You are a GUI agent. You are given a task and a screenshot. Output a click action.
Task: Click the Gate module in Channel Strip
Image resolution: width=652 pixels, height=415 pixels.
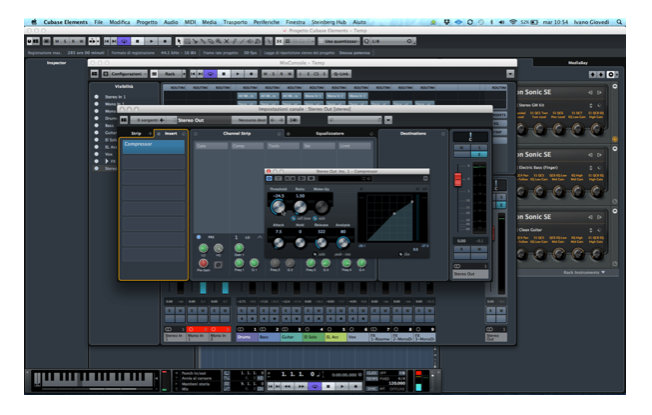tap(212, 146)
